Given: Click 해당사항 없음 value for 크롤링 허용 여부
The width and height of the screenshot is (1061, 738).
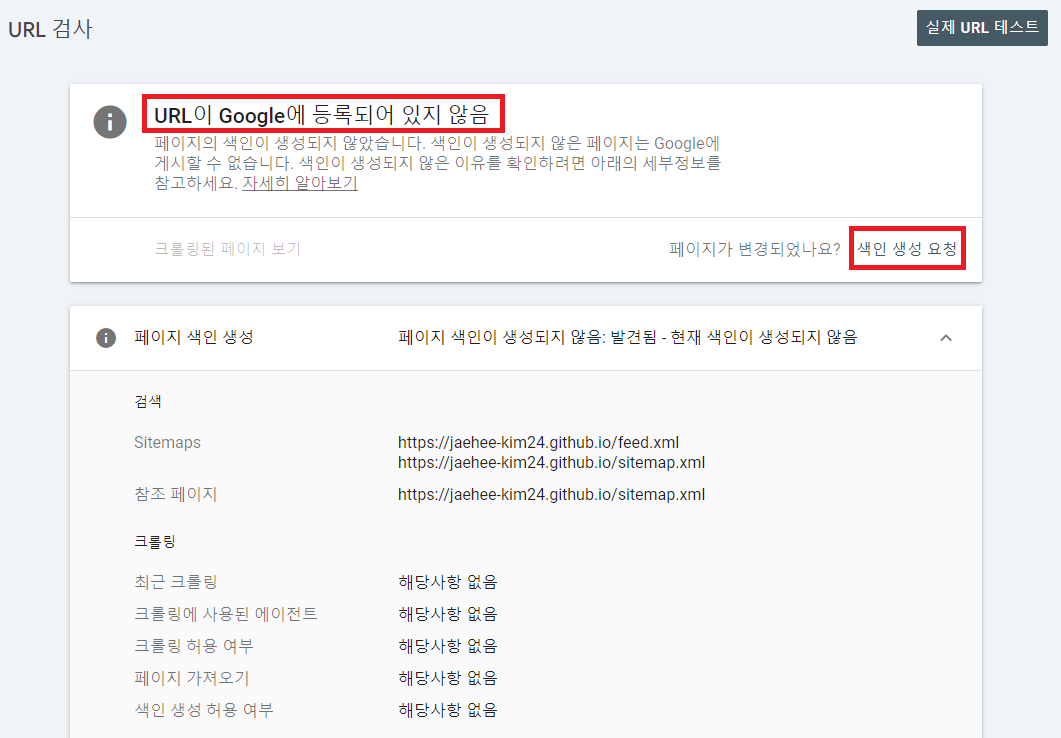Looking at the screenshot, I should [447, 646].
